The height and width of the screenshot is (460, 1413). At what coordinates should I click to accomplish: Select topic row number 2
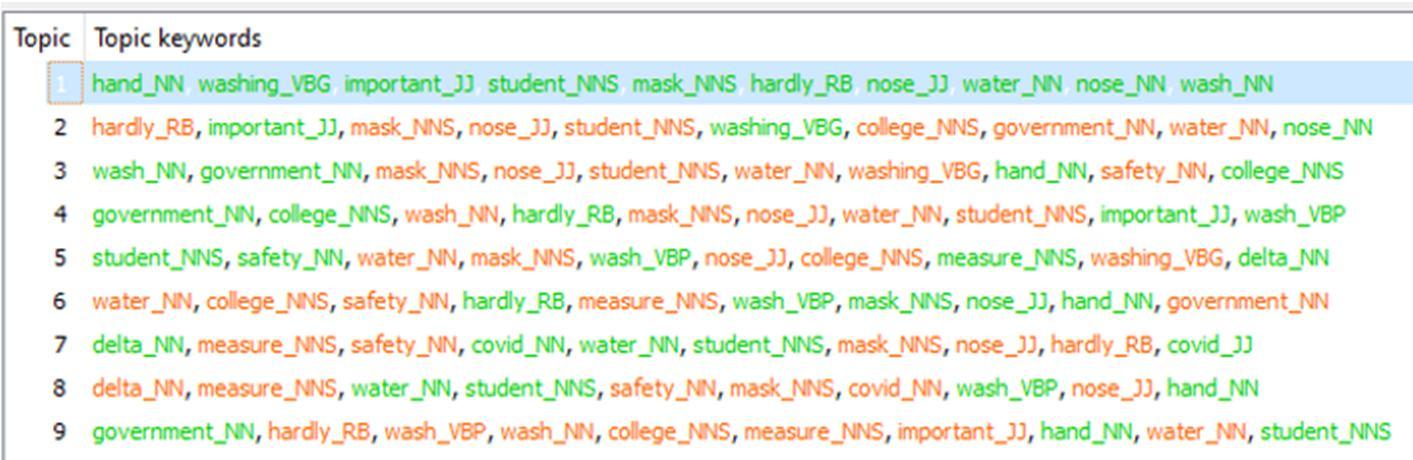(707, 127)
